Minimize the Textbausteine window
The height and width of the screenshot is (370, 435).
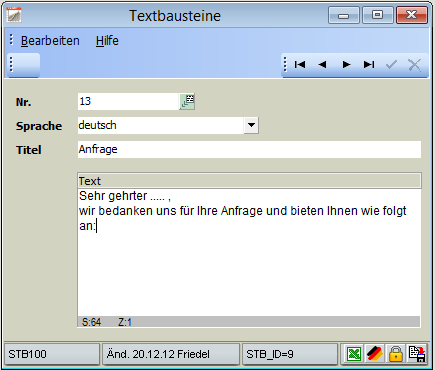pyautogui.click(x=344, y=15)
